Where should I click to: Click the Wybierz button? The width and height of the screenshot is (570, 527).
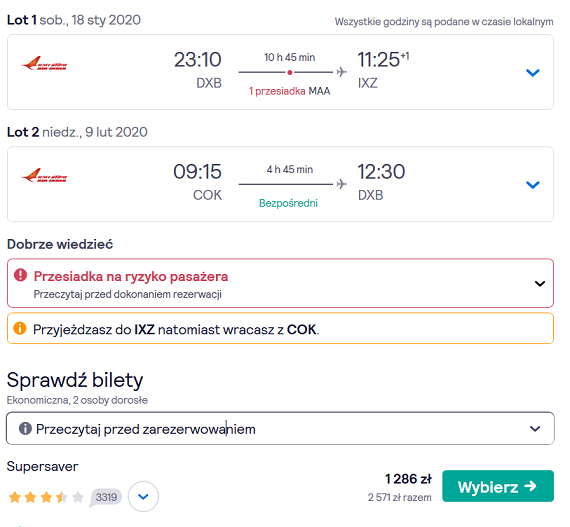point(498,486)
